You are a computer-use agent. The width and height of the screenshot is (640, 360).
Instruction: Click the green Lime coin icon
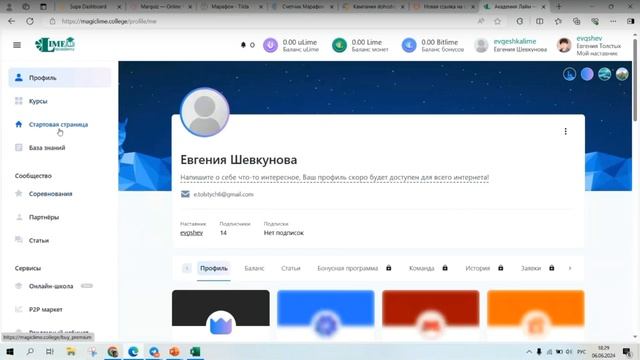pyautogui.click(x=339, y=45)
